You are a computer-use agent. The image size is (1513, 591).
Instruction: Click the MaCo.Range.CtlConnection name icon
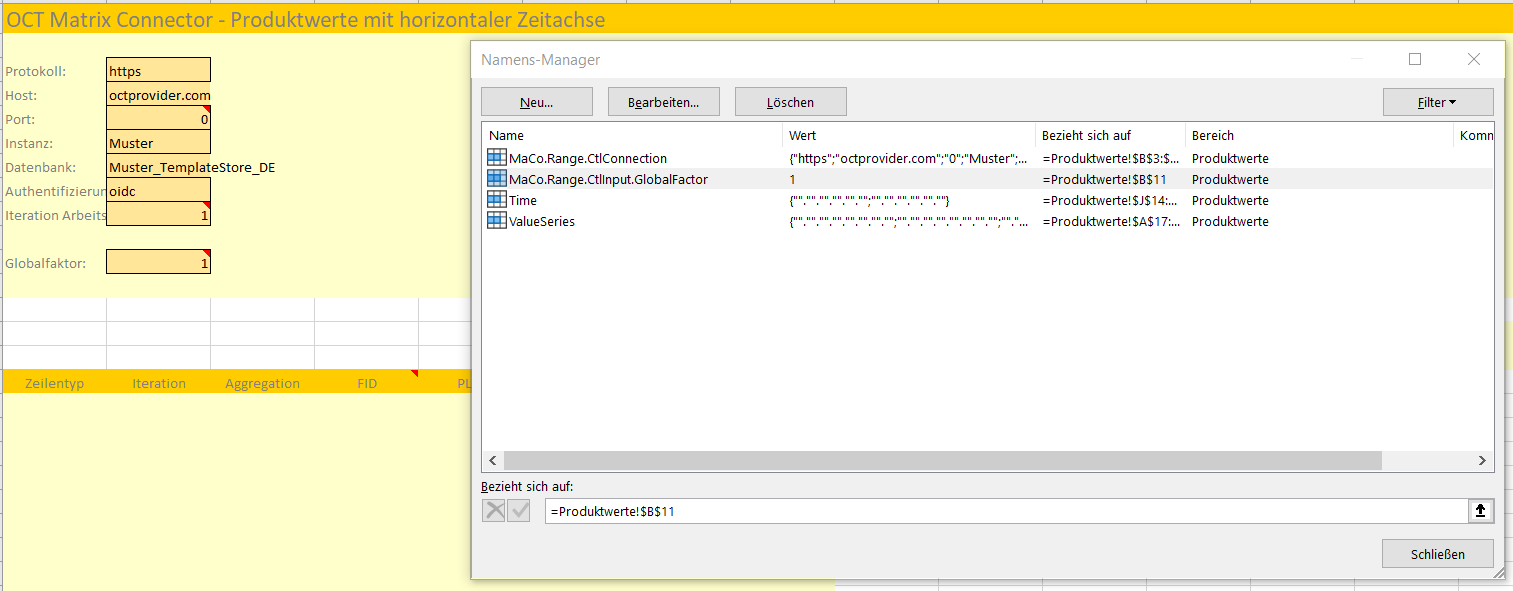pos(496,158)
